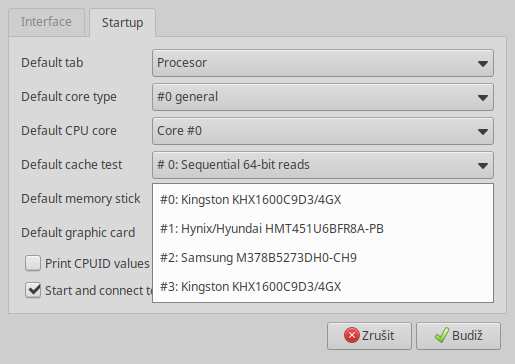The height and width of the screenshot is (364, 515).
Task: Choose #3: Kingston KHX1600C9D3/4GX option
Action: (323, 287)
